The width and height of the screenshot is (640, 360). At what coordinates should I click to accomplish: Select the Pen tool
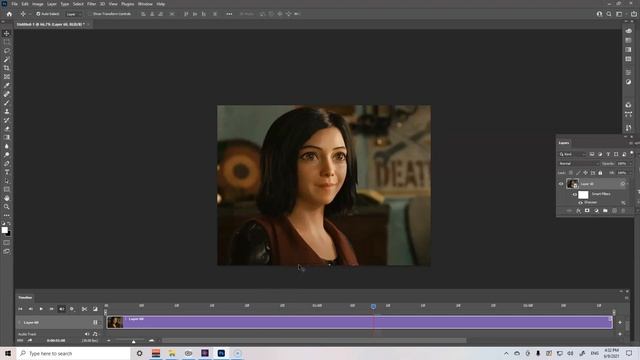click(x=7, y=163)
